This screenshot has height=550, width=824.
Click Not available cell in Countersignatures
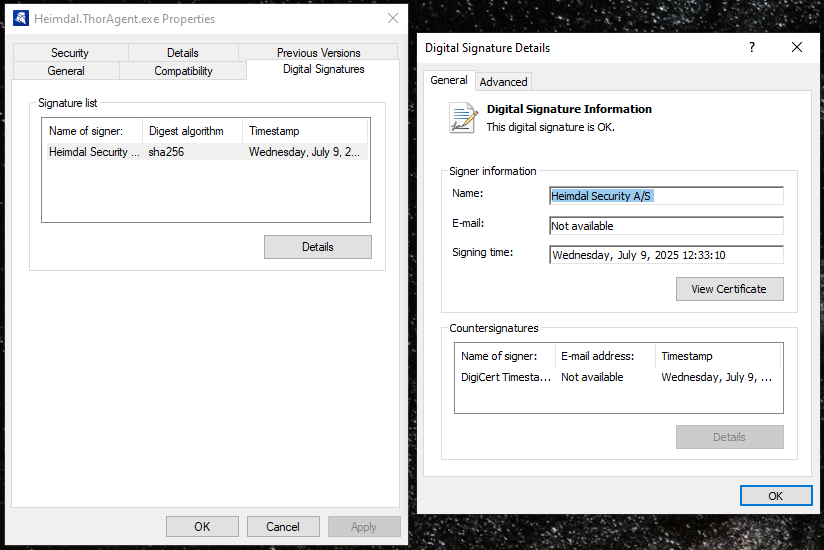(x=592, y=377)
